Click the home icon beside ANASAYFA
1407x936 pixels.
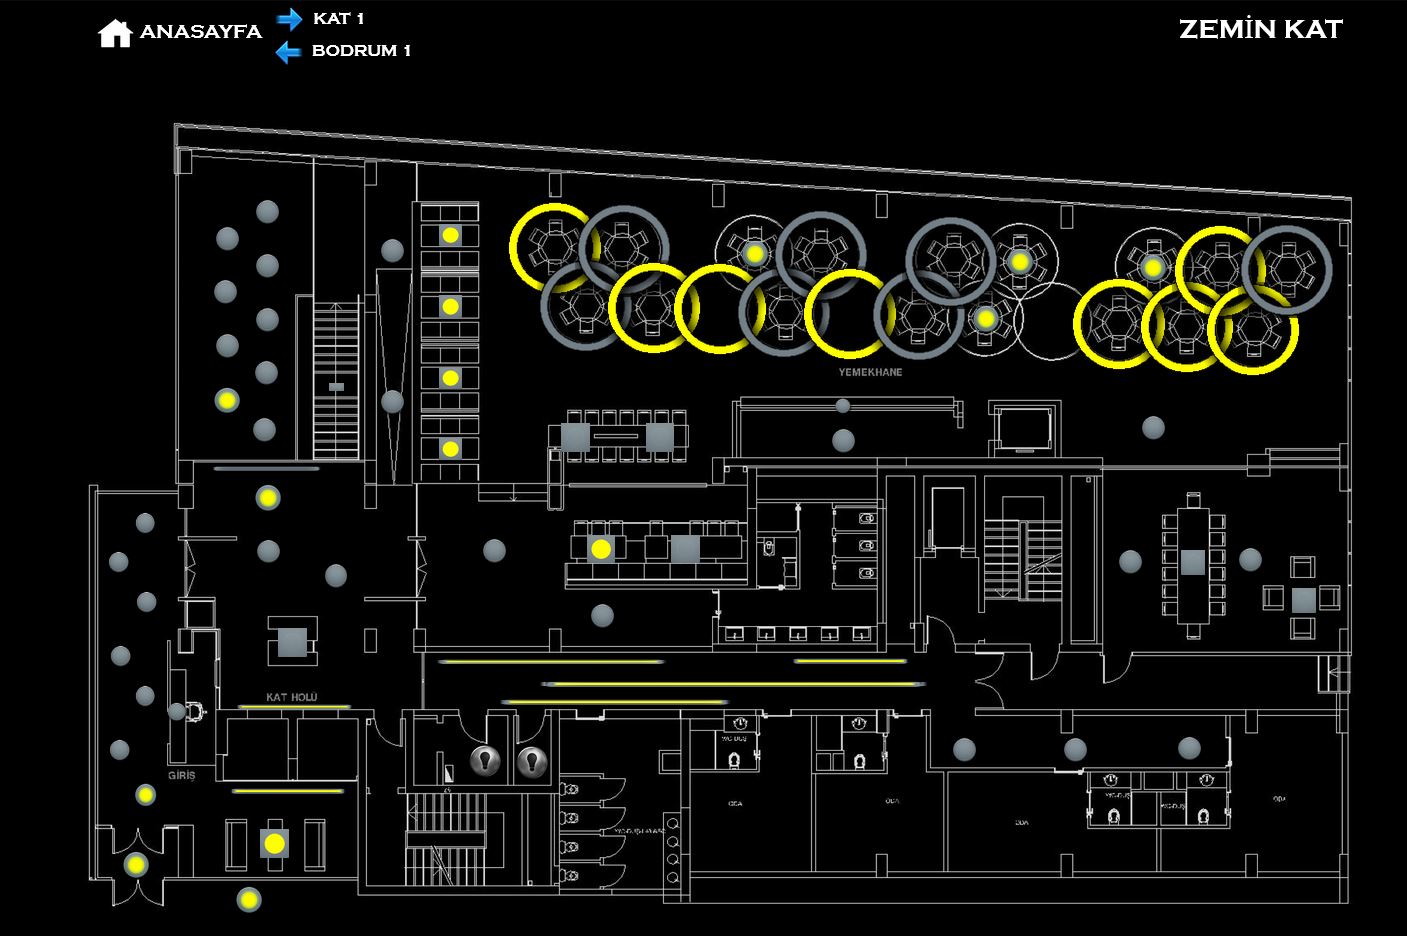115,33
